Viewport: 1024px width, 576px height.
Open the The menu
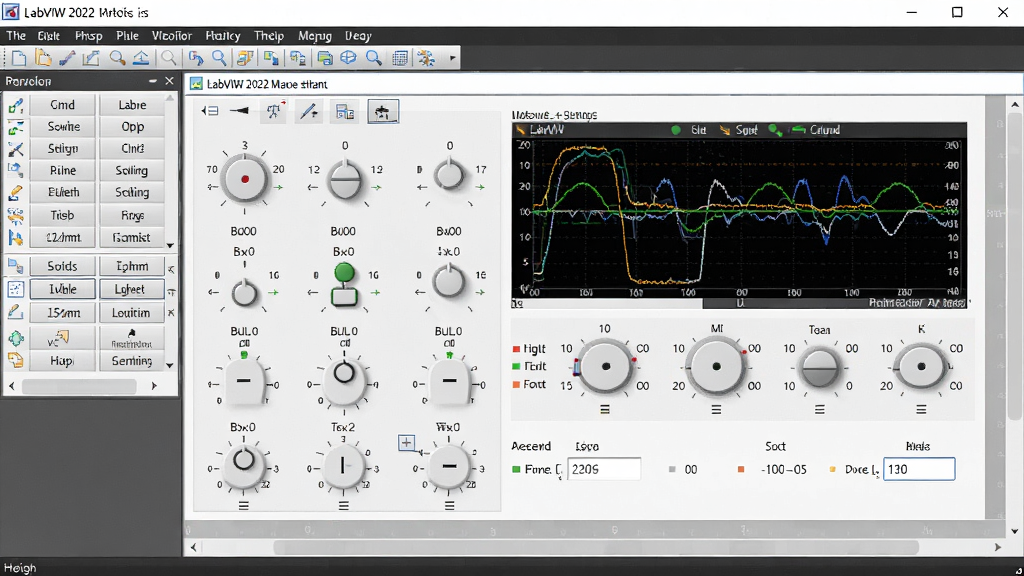pyautogui.click(x=16, y=36)
